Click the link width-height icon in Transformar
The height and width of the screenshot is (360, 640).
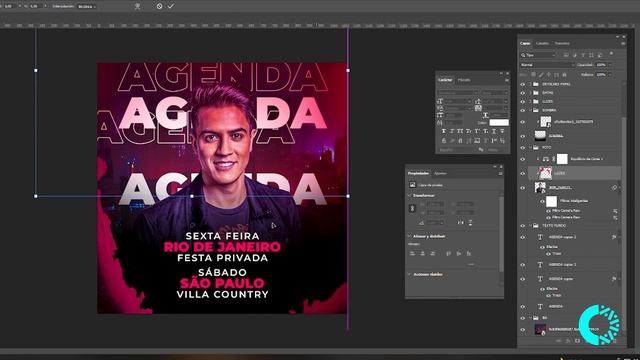point(412,208)
